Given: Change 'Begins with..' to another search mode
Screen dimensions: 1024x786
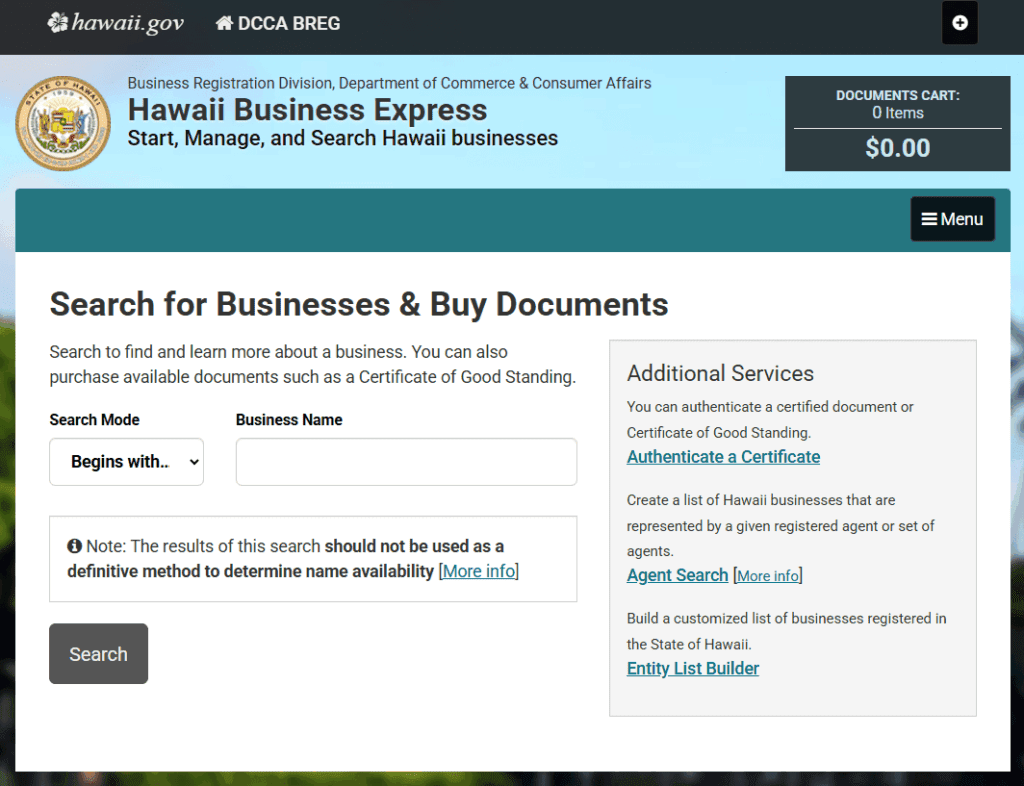Looking at the screenshot, I should 126,461.
